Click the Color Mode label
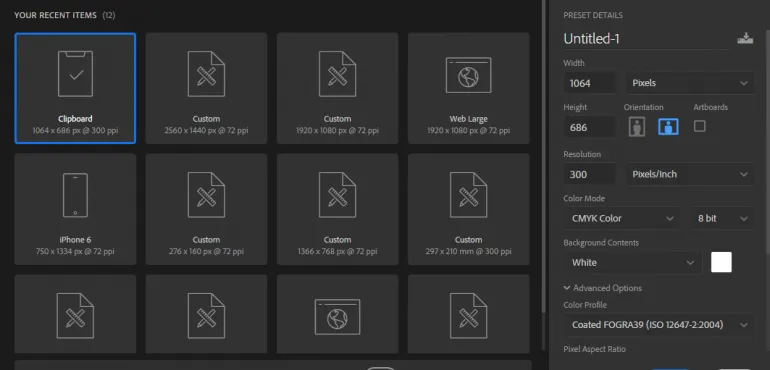 click(x=584, y=199)
